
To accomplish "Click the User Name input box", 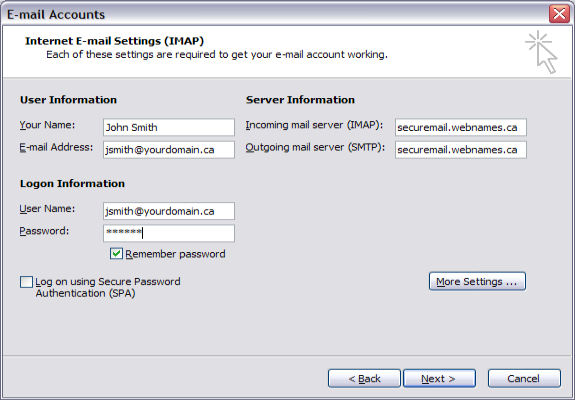I will (x=169, y=211).
